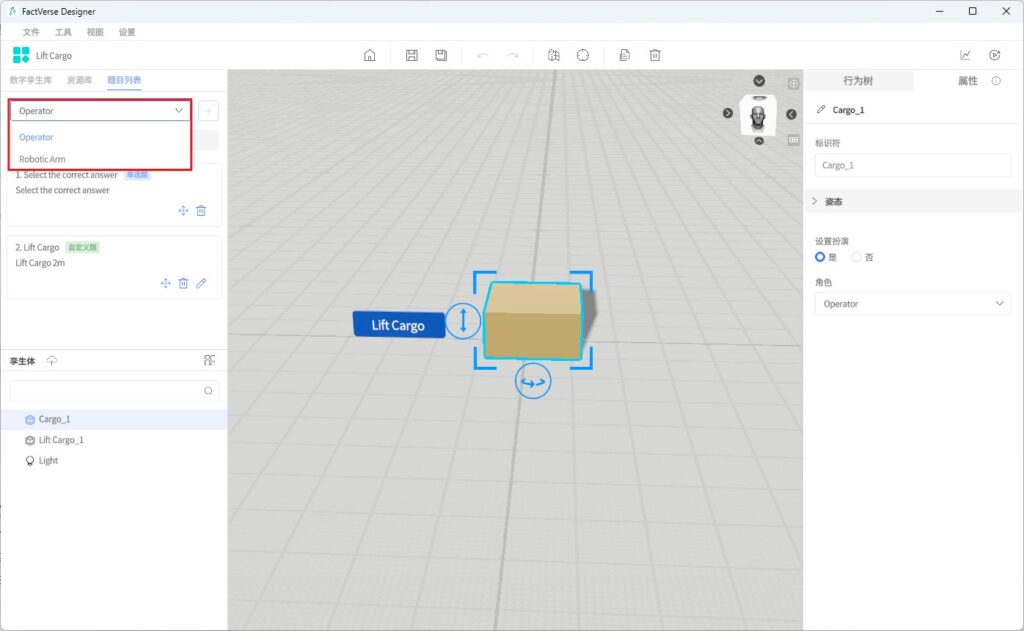Image resolution: width=1024 pixels, height=631 pixels.
Task: Open the chart statistics icon in the toolbar
Action: [x=965, y=55]
